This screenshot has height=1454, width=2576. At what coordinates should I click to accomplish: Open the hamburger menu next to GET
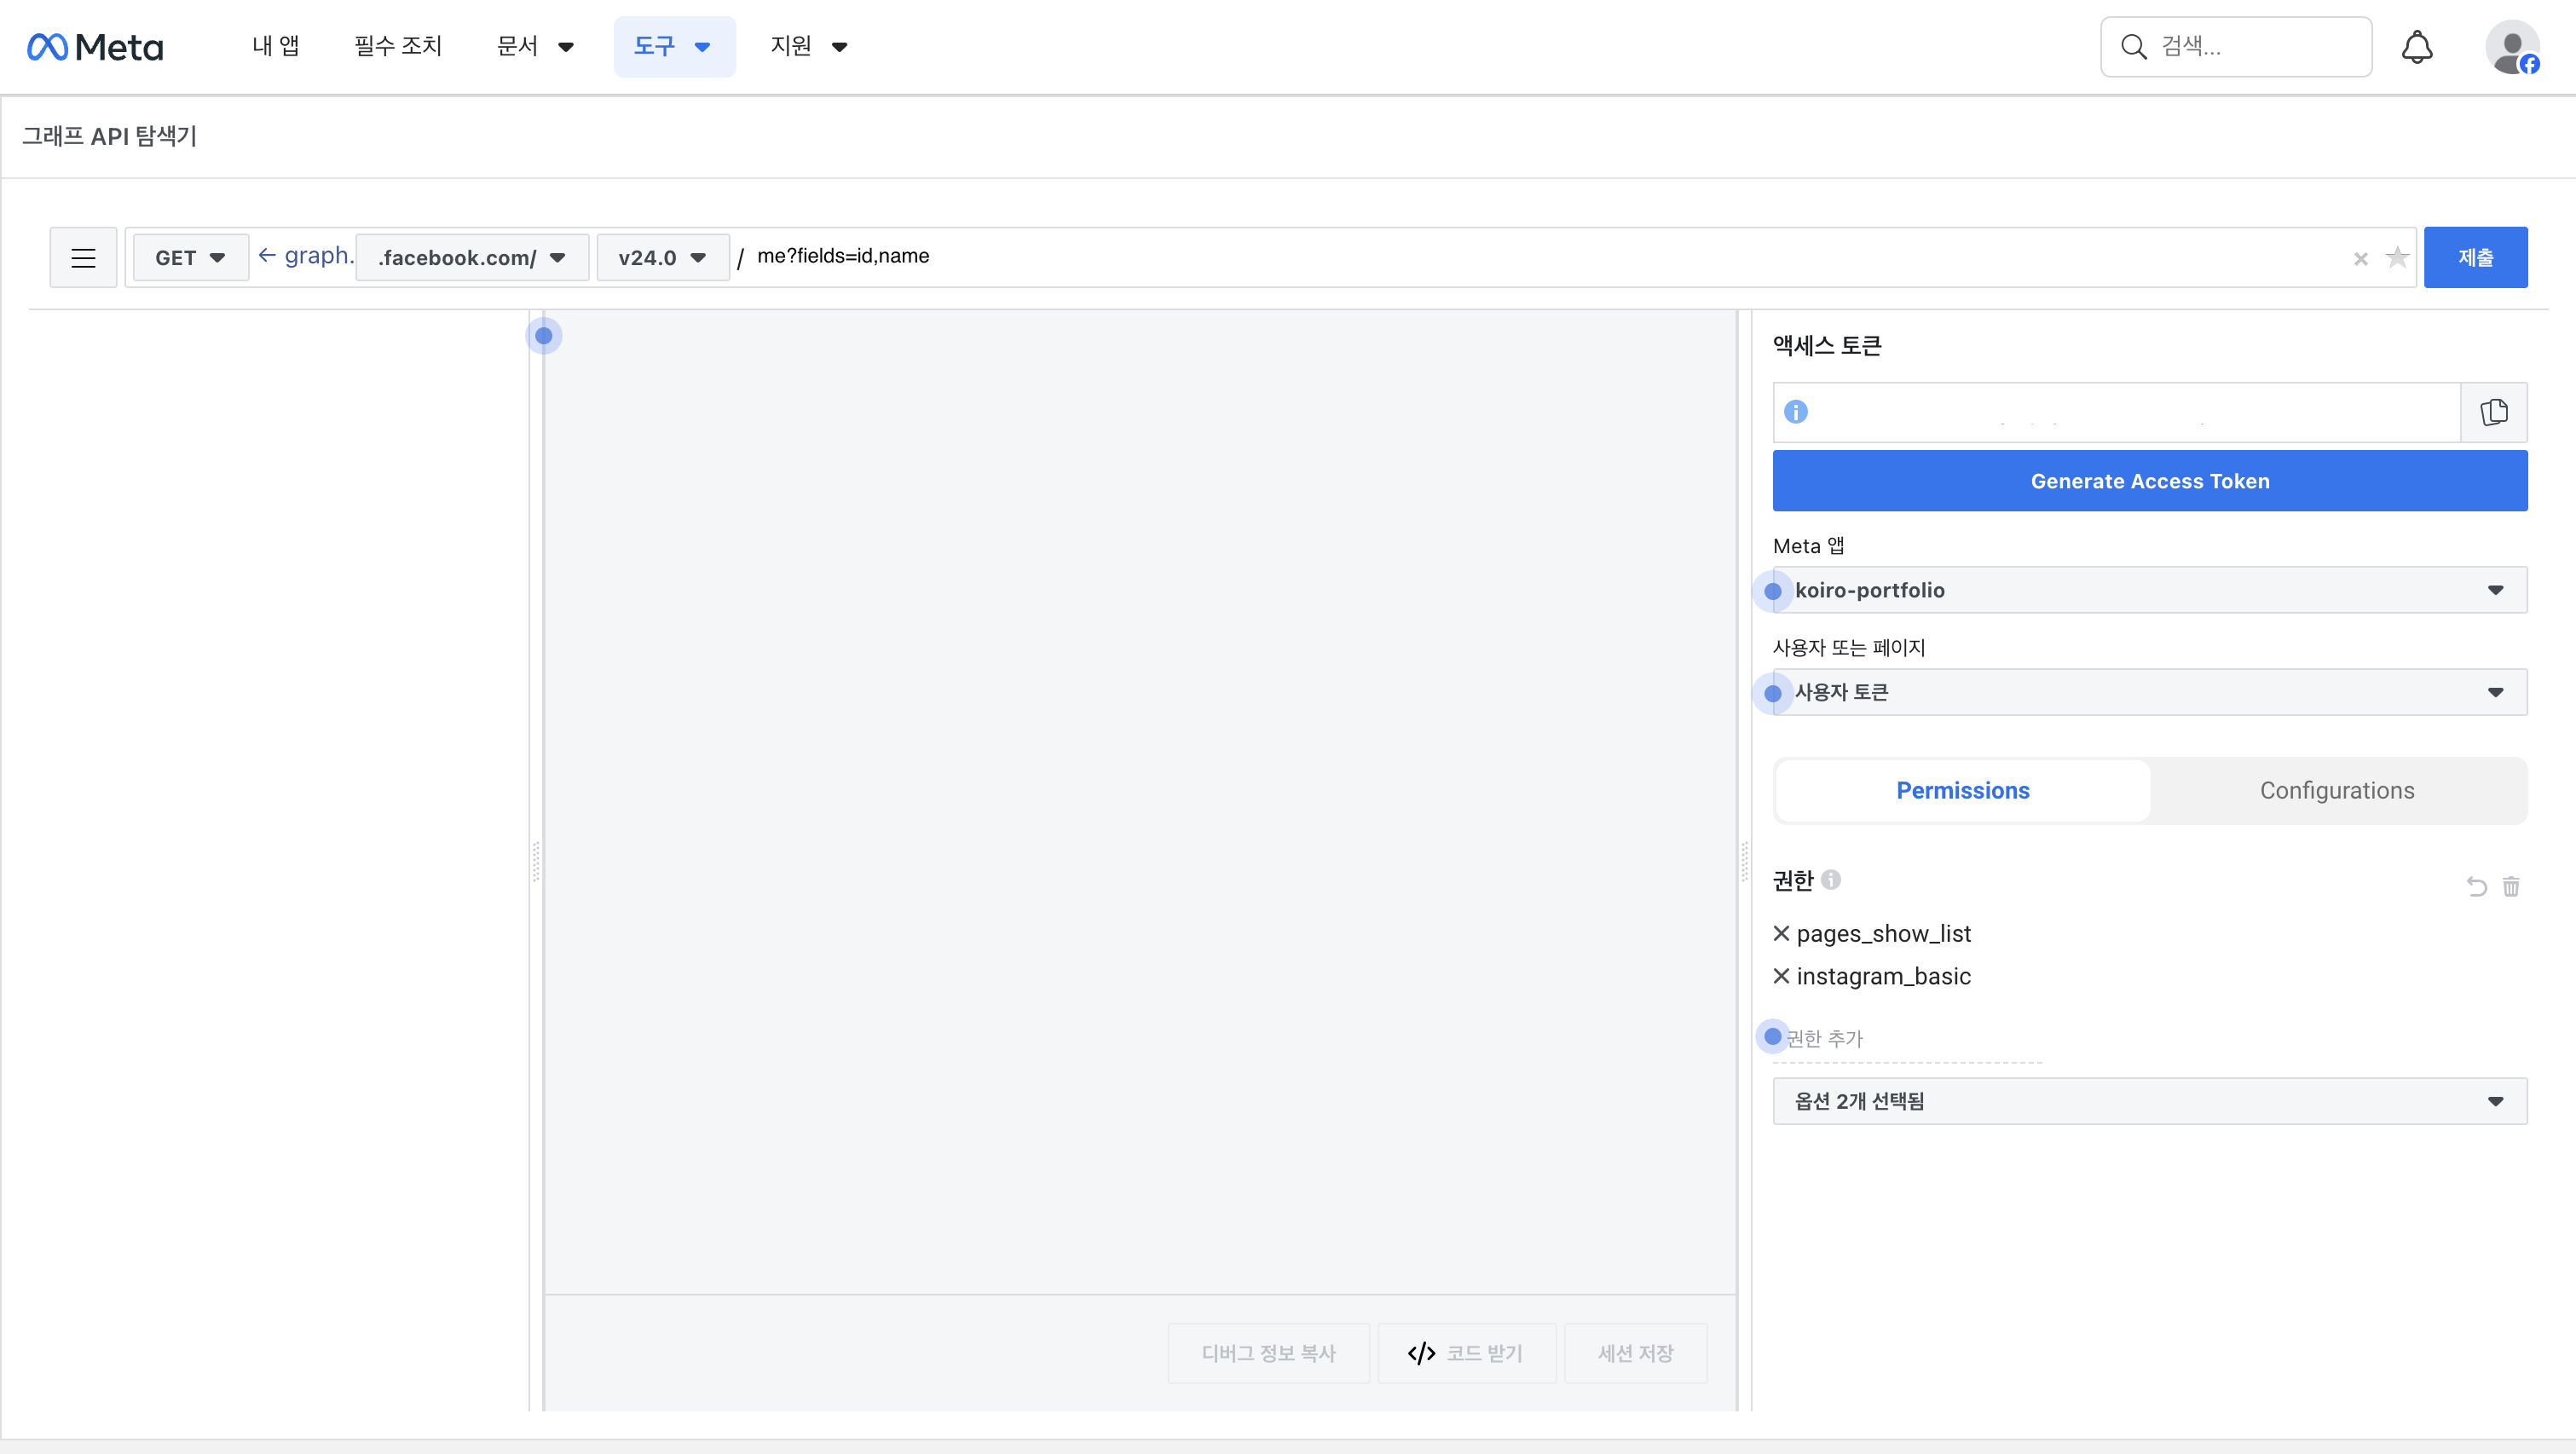click(x=83, y=258)
